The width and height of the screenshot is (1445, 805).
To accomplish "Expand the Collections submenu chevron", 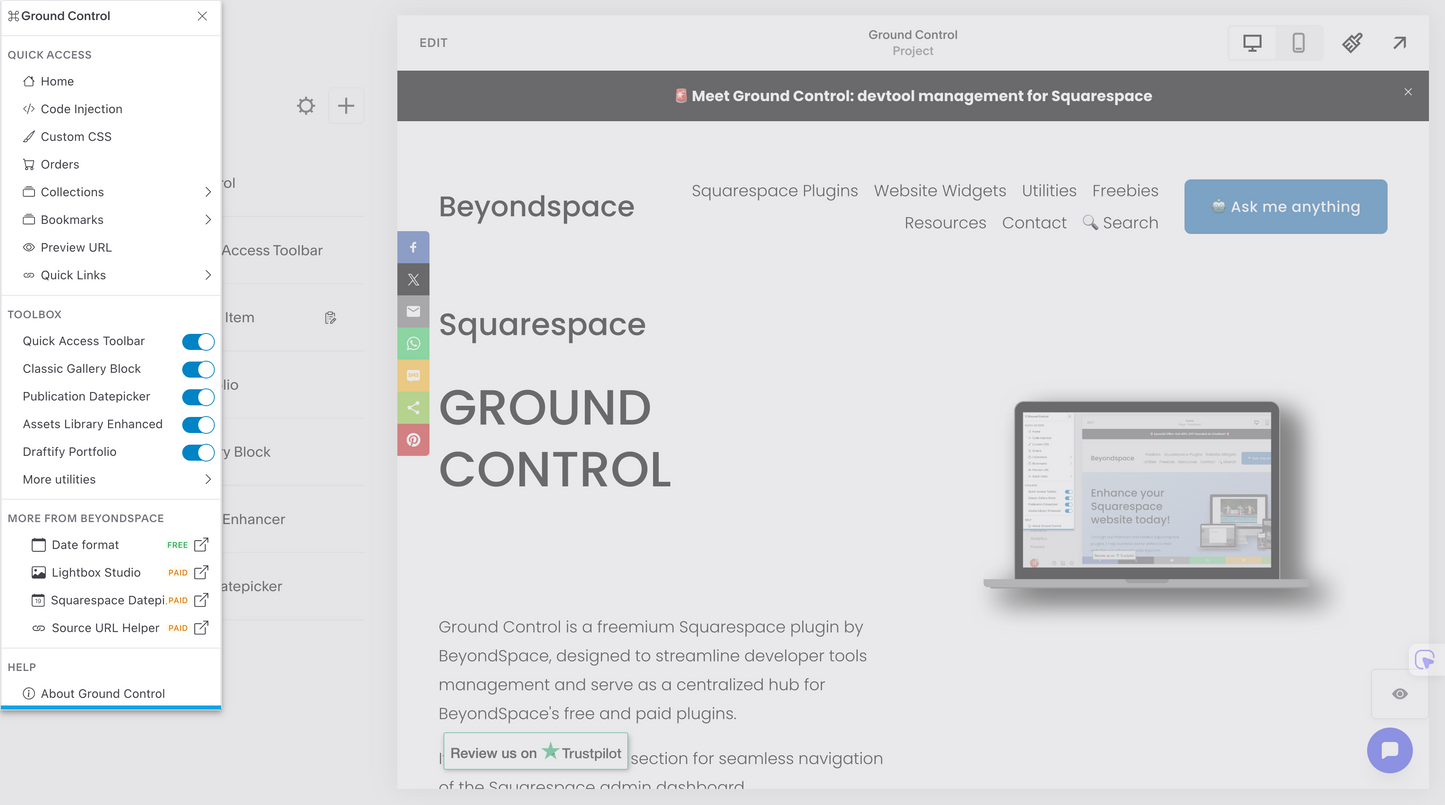I will tap(208, 192).
